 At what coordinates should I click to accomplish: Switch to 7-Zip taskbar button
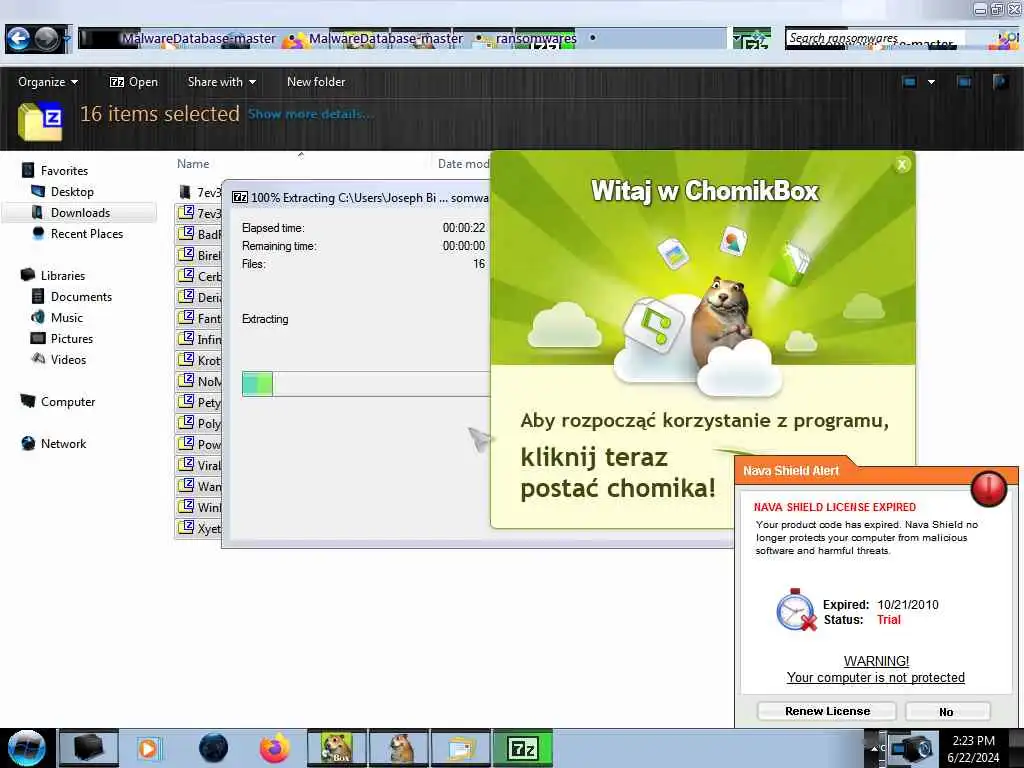(522, 748)
